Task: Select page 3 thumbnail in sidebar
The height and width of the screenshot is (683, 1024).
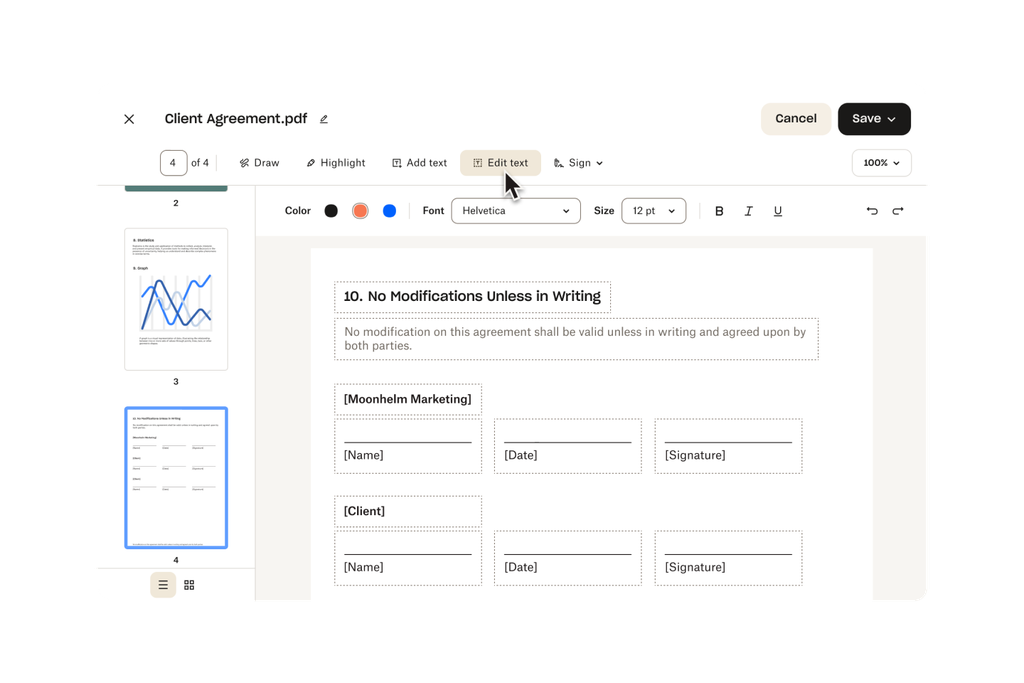Action: [176, 298]
